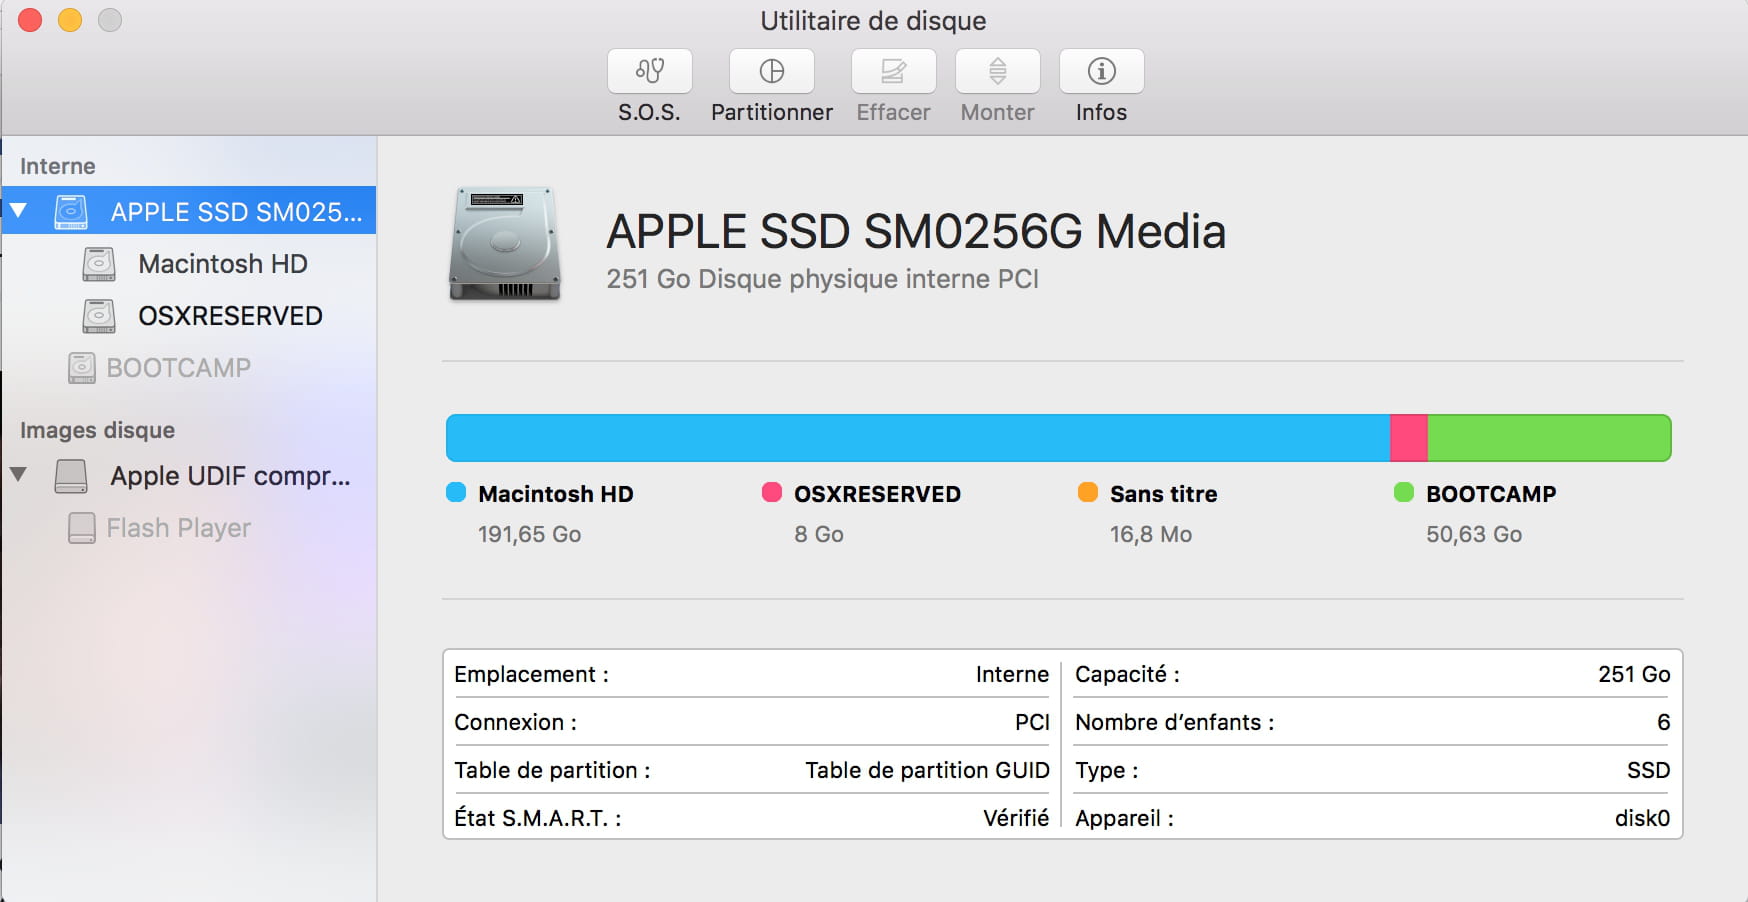This screenshot has height=902, width=1748.
Task: Click the Type value SSD
Action: 1649,771
